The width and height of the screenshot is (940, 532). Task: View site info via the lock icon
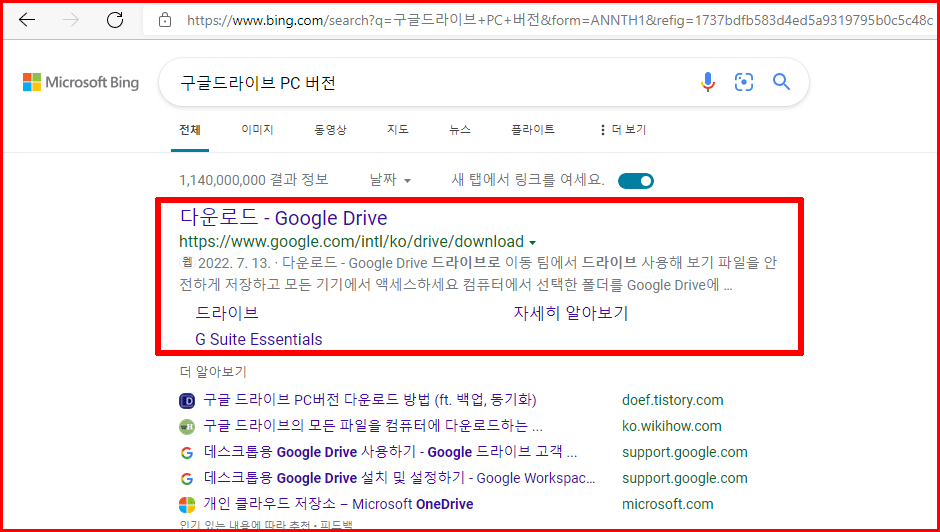point(165,21)
